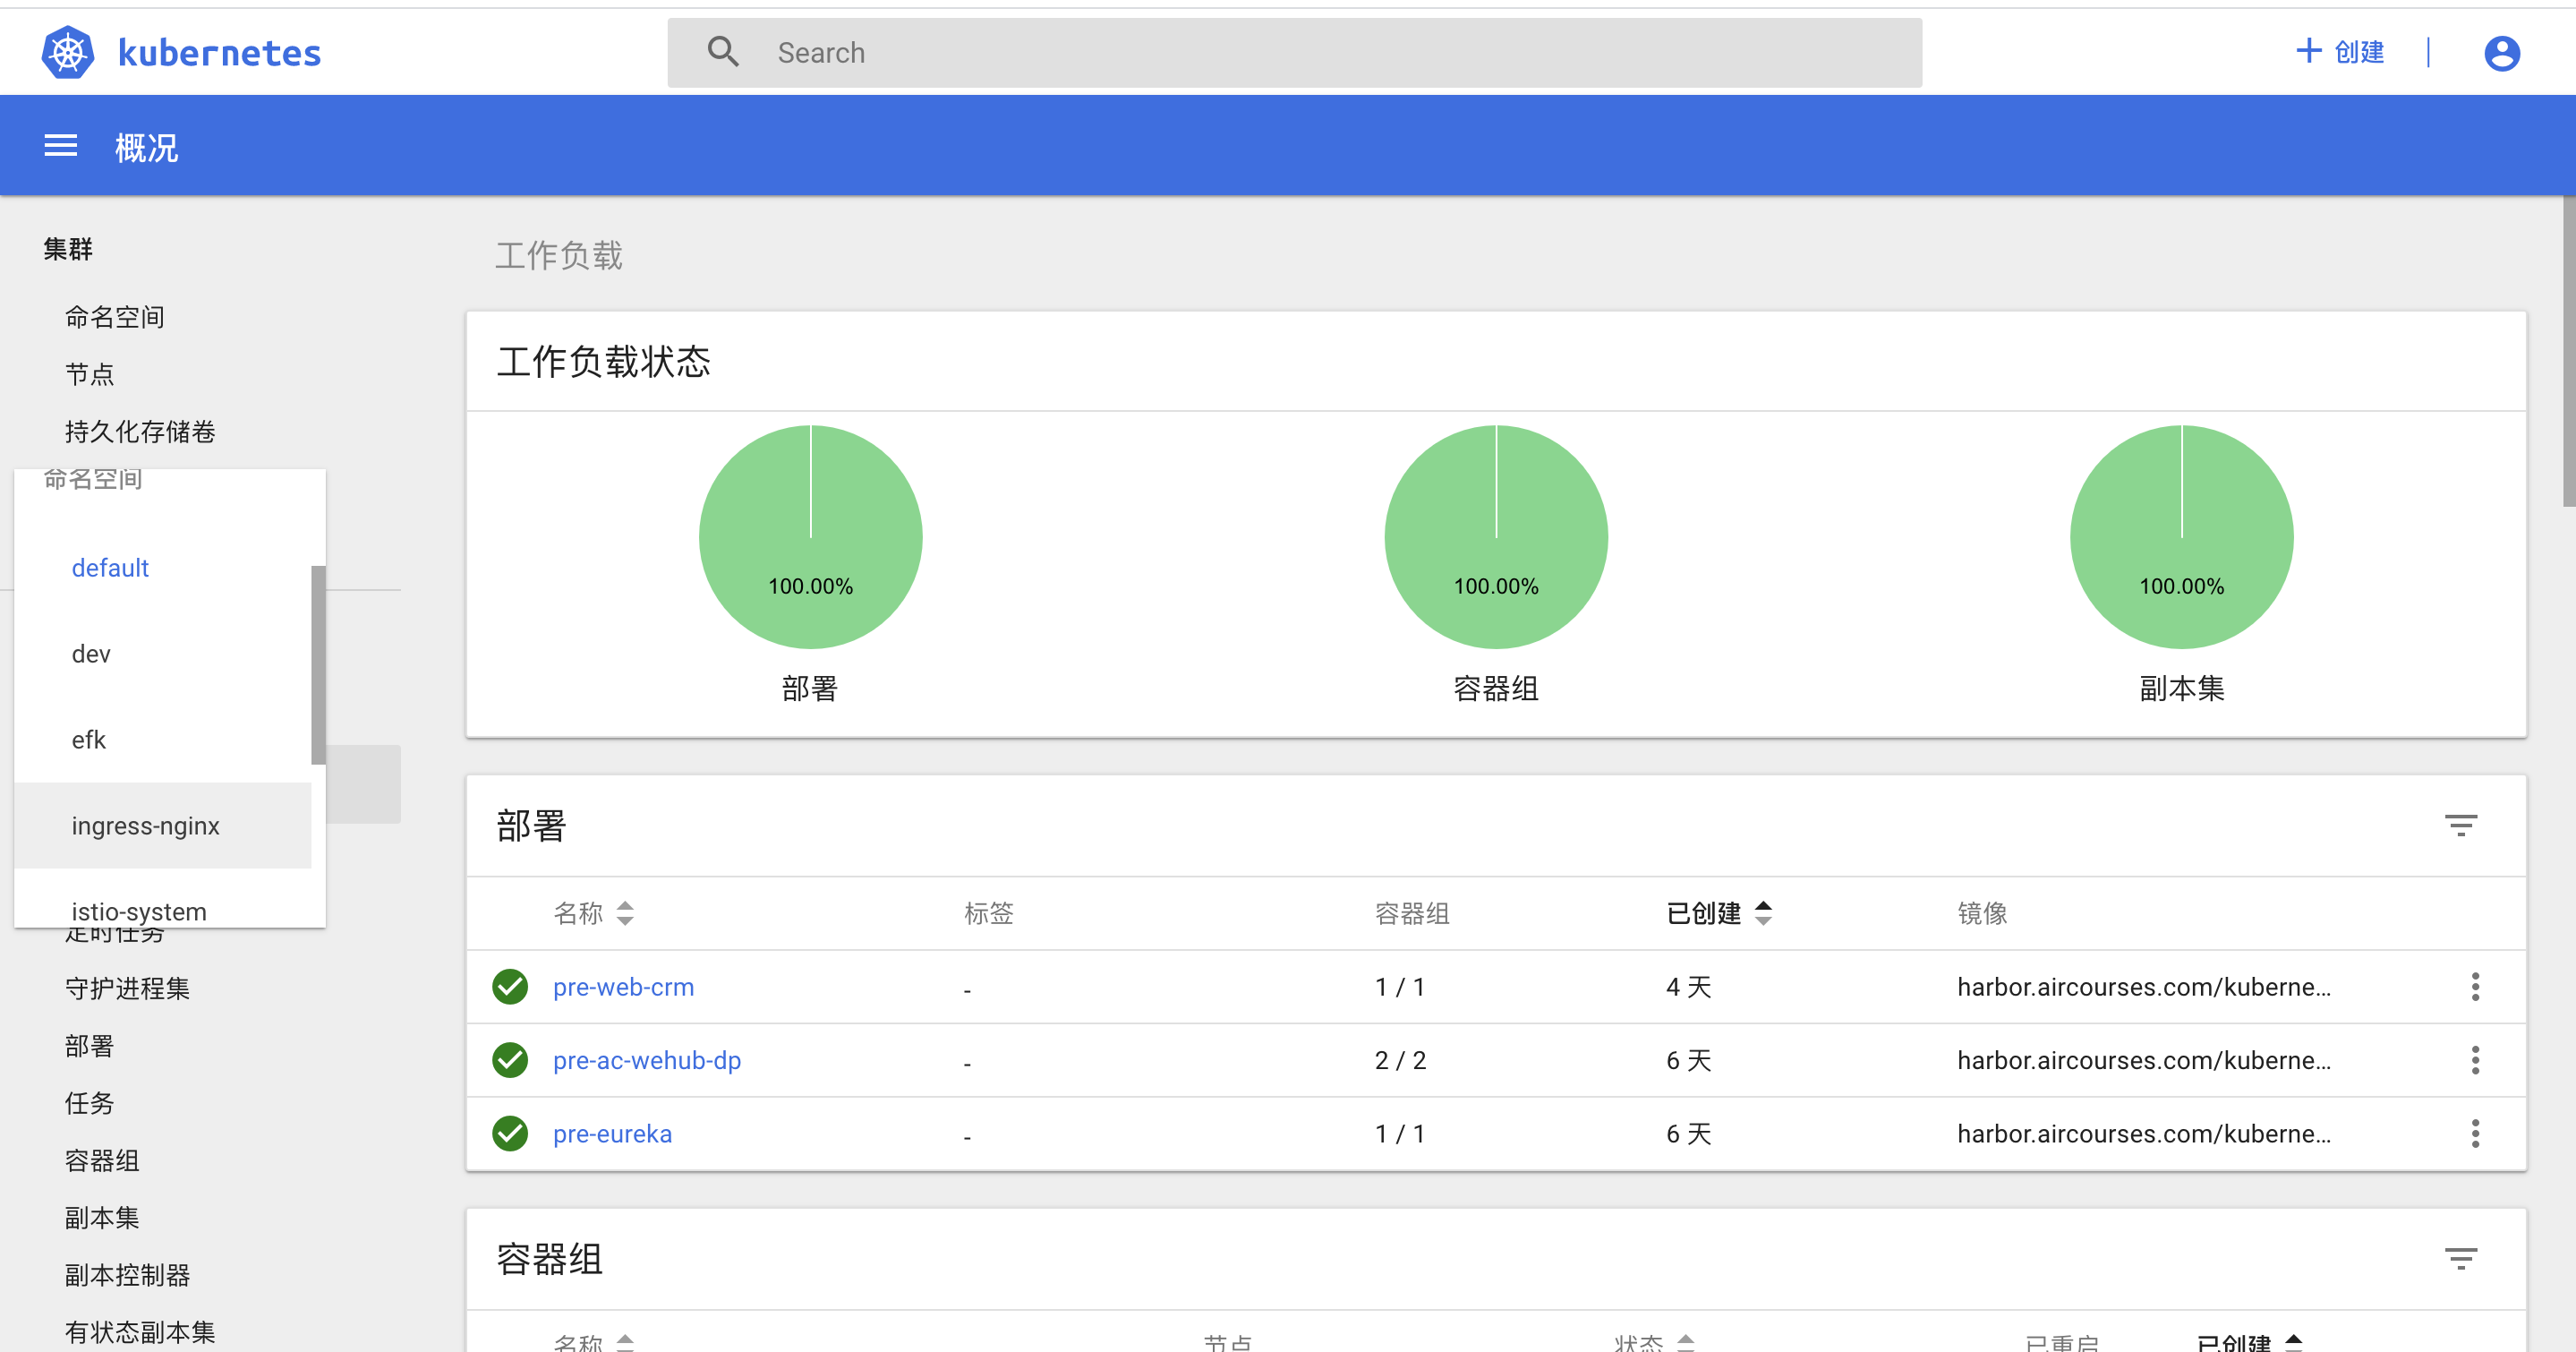Go to 持久化存储卷 in sidebar

[140, 432]
